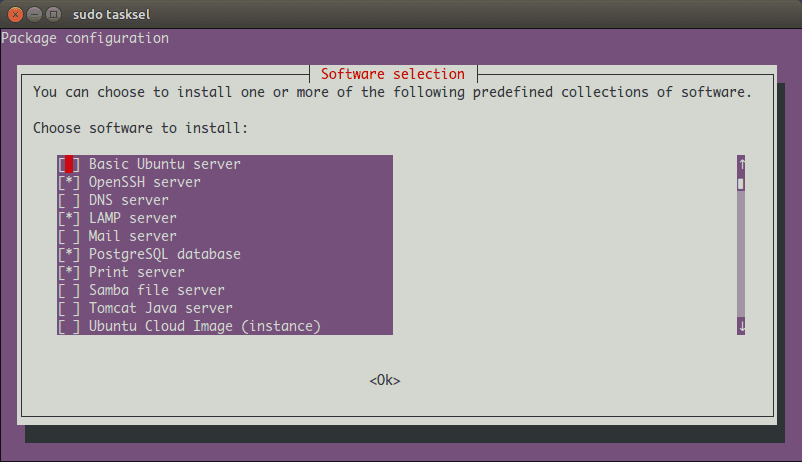Enable the DNS server checkbox
Viewport: 802px width, 462px height.
69,200
